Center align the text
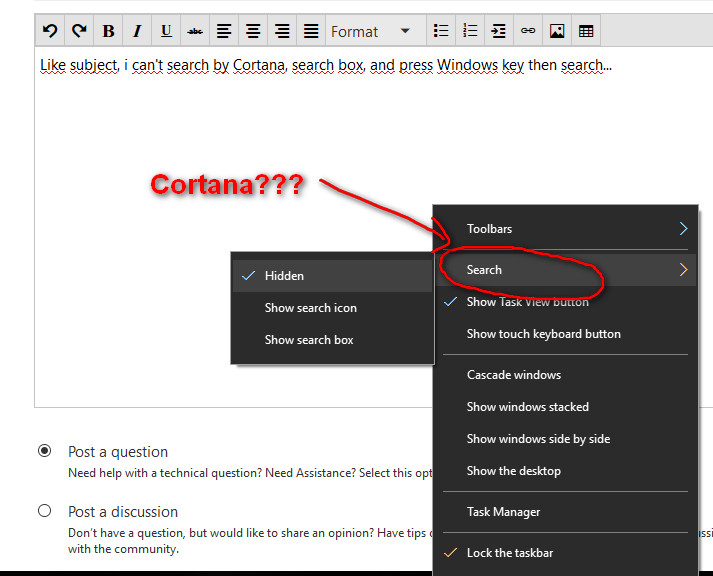 (x=253, y=31)
